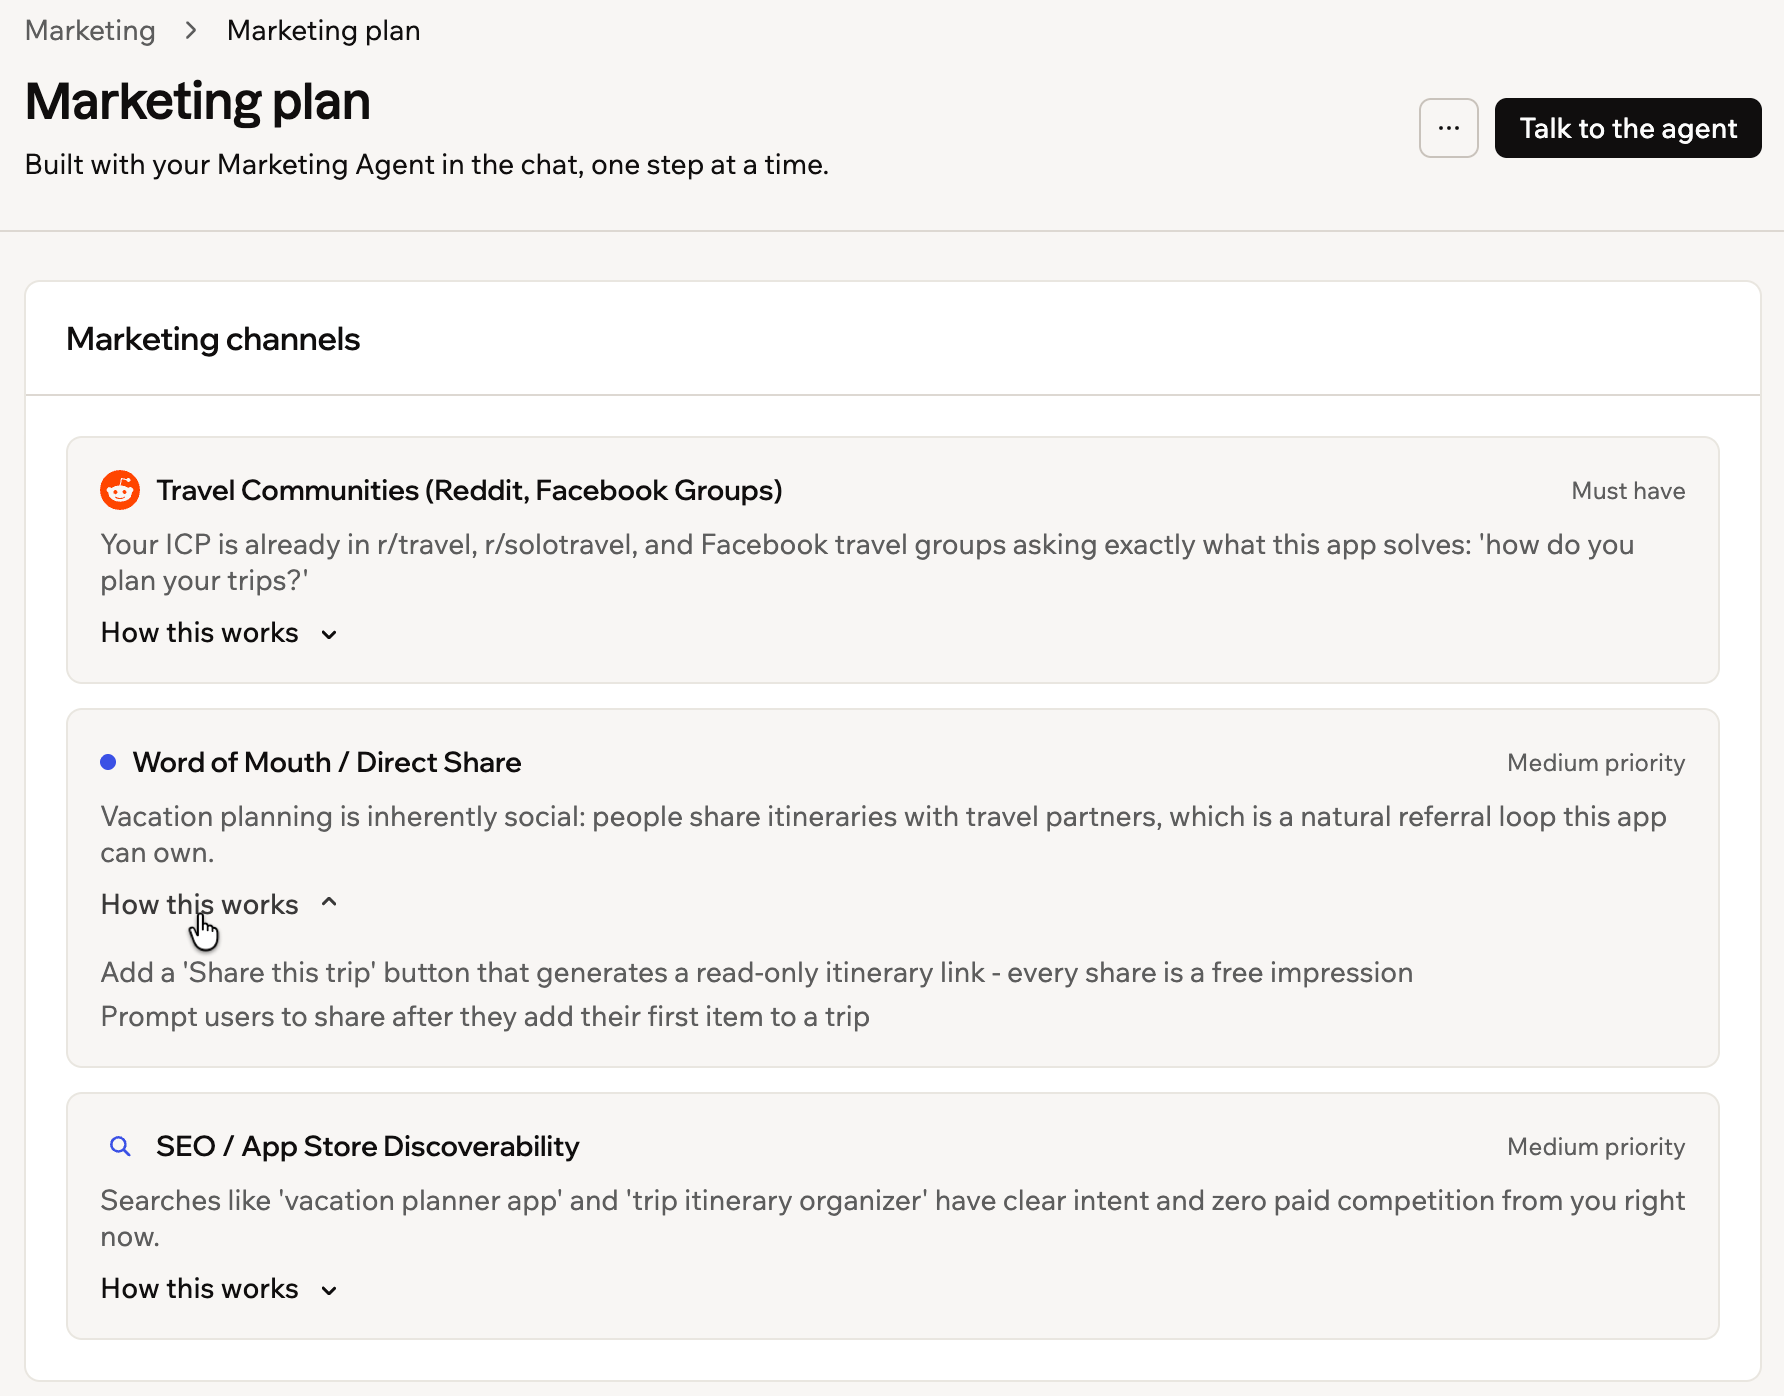
Task: Click the Travel Communities (Reddit, Facebook Groups) title
Action: 469,490
